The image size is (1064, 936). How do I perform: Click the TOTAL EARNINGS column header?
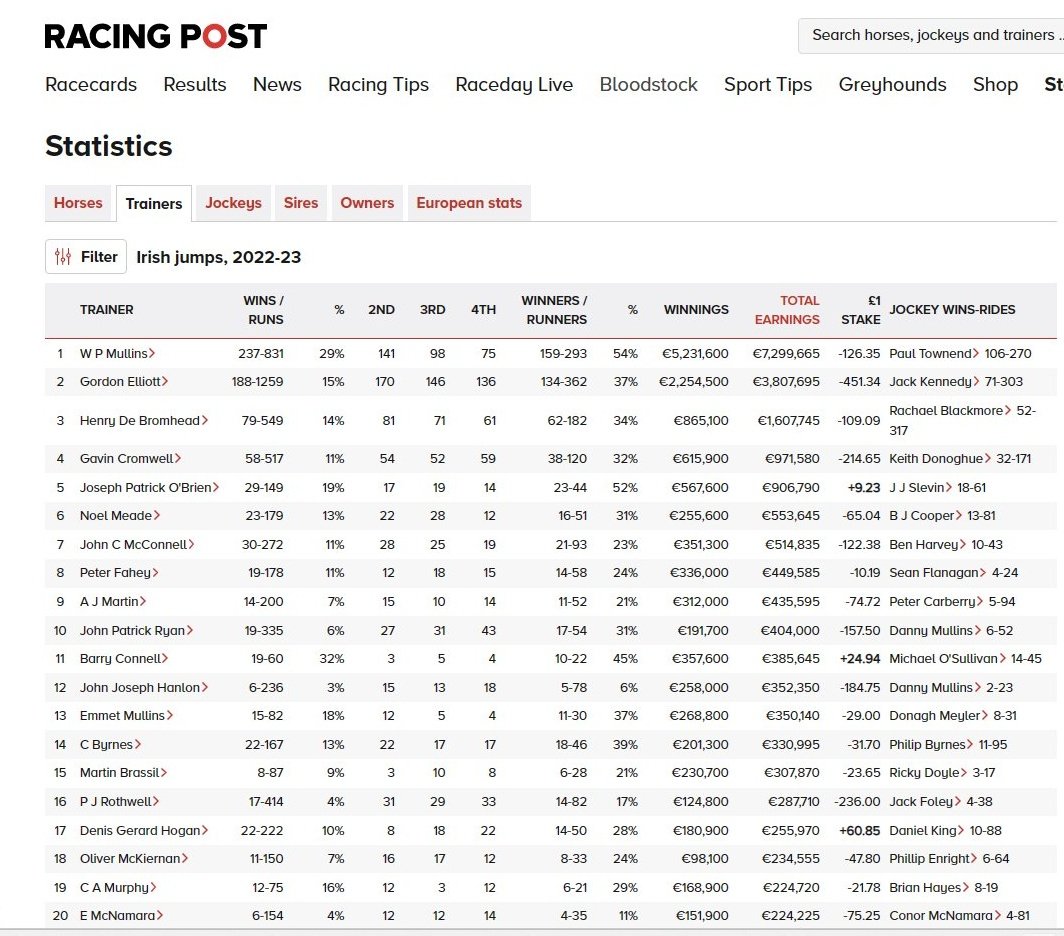(787, 310)
